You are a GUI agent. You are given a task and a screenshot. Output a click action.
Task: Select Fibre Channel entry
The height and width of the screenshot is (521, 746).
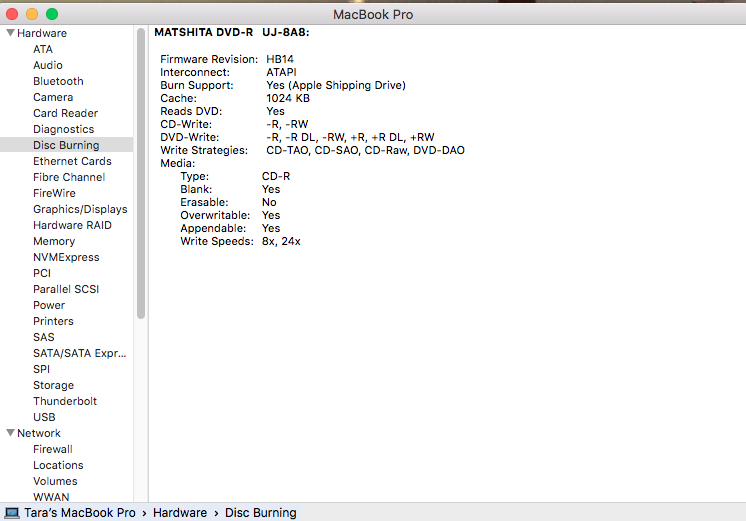click(69, 177)
